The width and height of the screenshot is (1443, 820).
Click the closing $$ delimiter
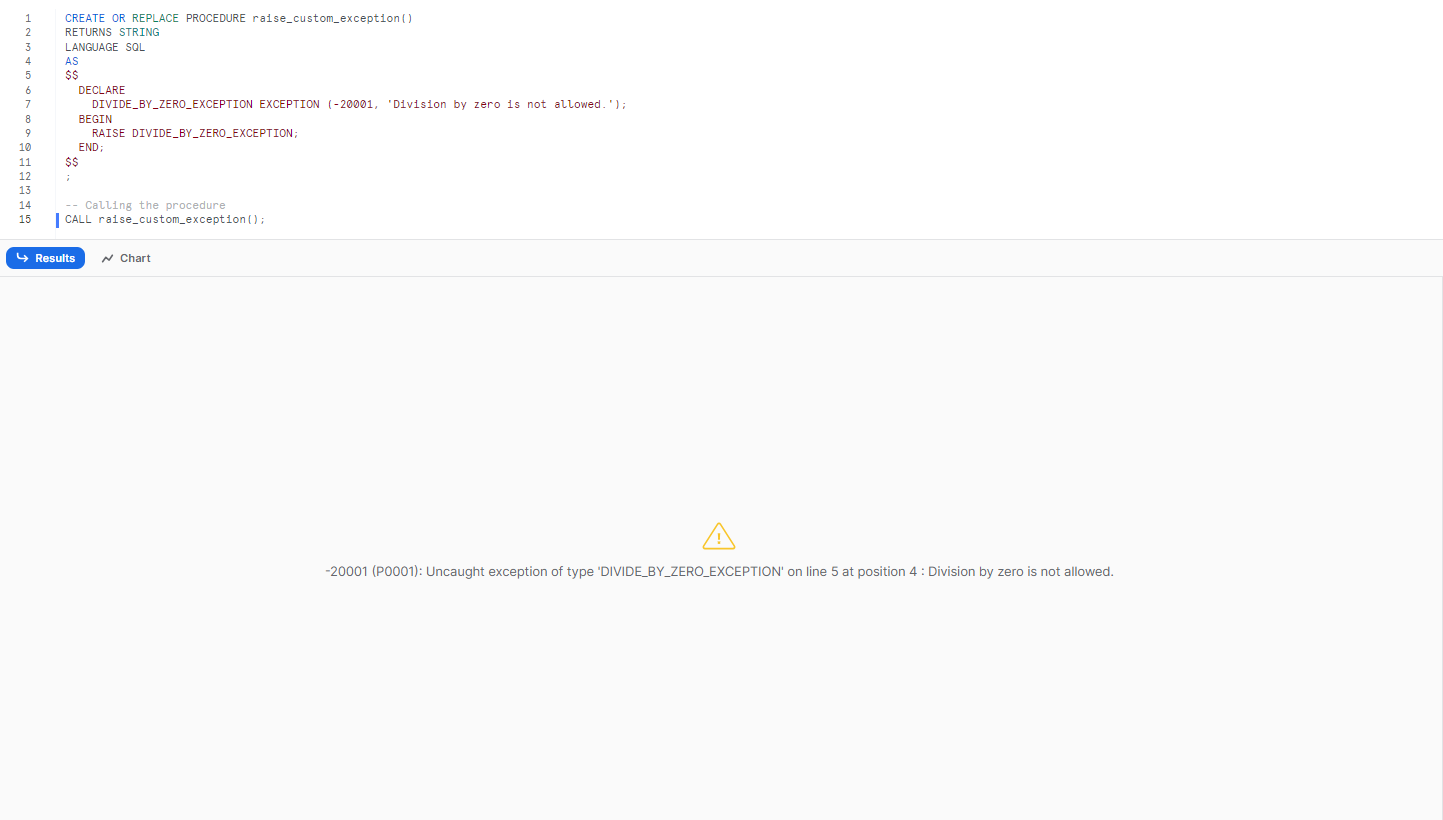(x=71, y=161)
